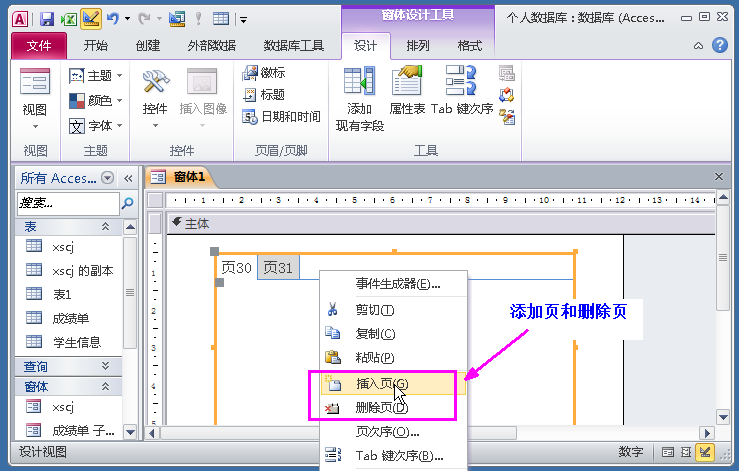
Task: Click the Save icon in quick access toolbar
Action: tap(47, 19)
